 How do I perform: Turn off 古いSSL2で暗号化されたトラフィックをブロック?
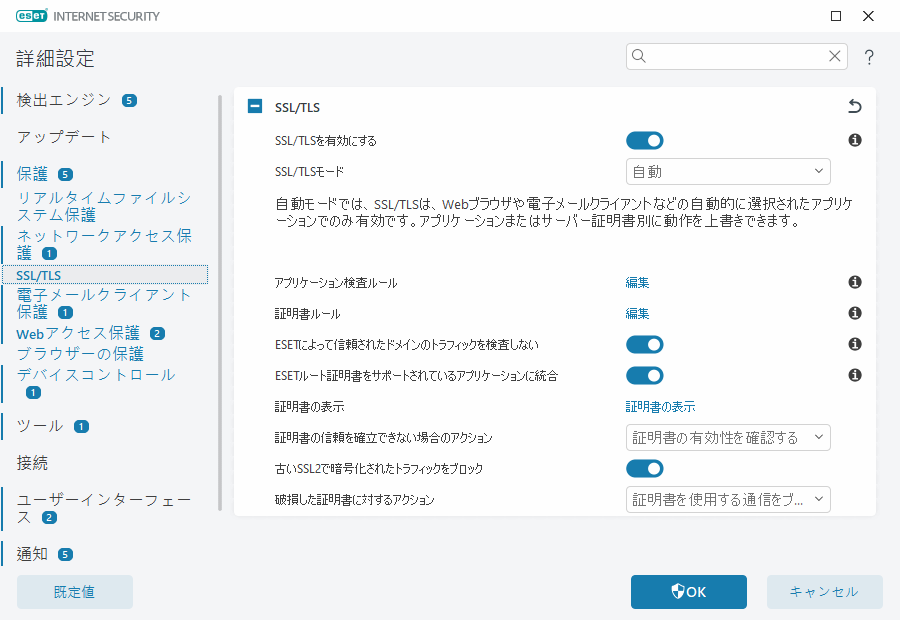(644, 468)
